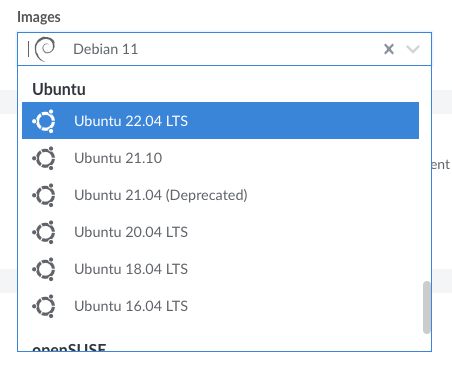This screenshot has width=452, height=369.
Task: Click Ubuntu logo beside 16.04 LTS
Action: pyautogui.click(x=44, y=306)
